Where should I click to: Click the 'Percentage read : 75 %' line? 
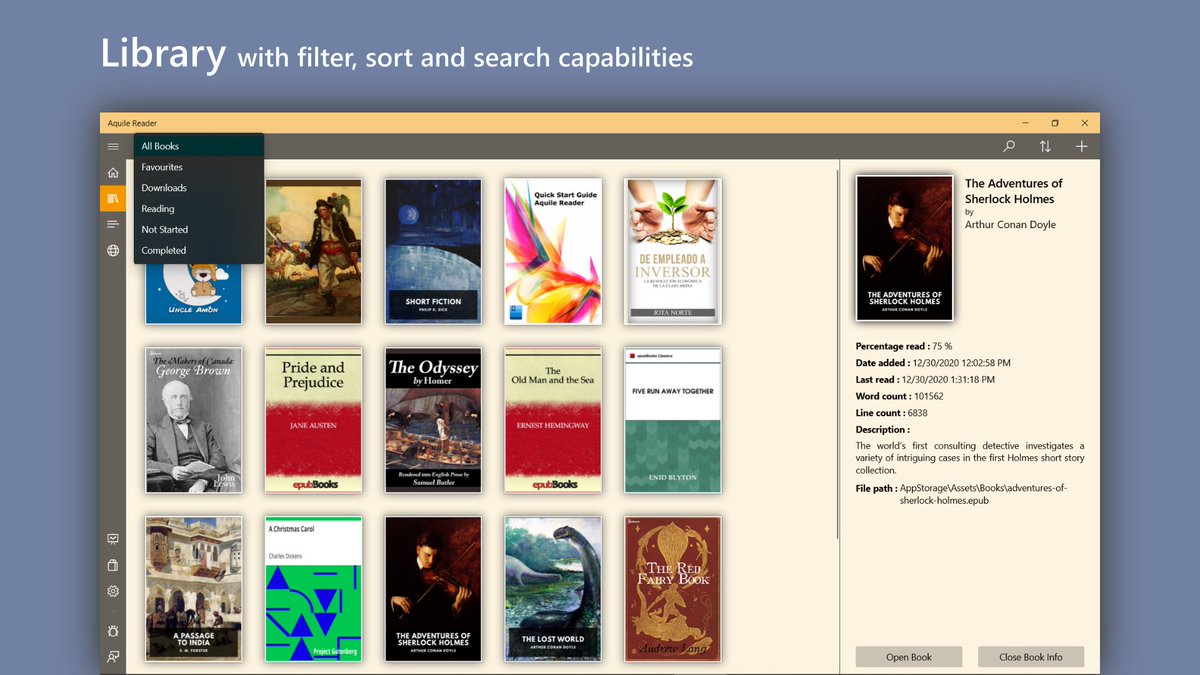coord(904,346)
